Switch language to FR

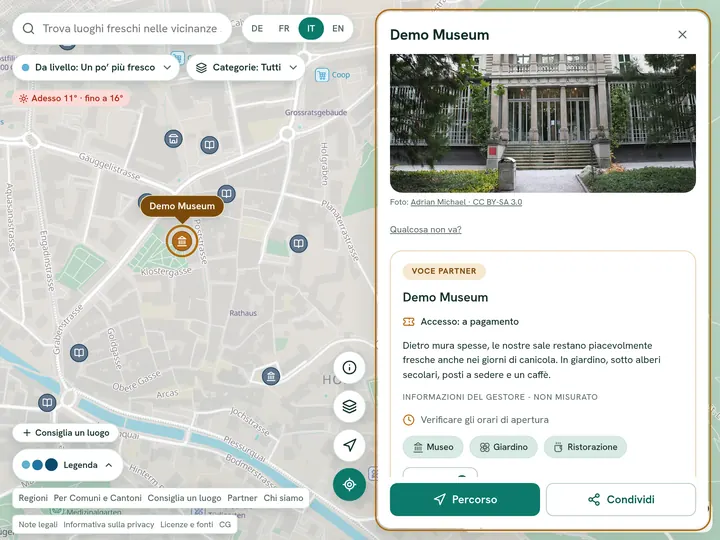pos(284,28)
